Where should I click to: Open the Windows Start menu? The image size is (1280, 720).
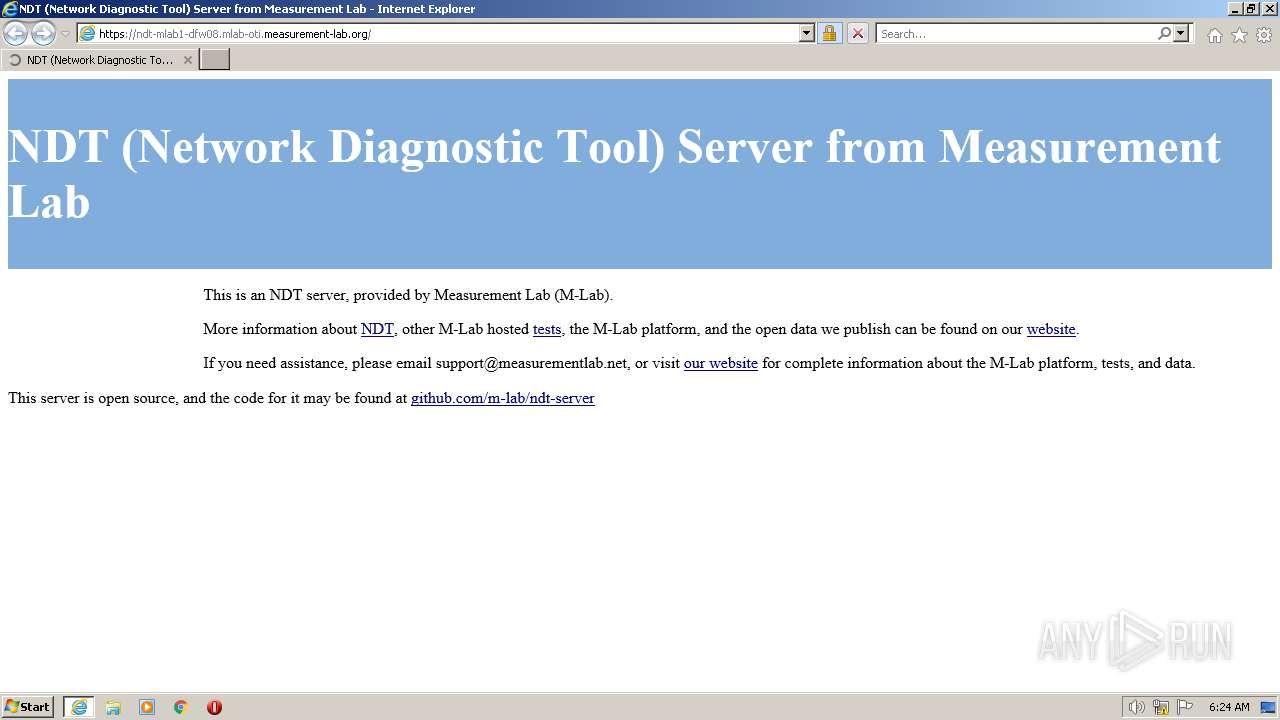(x=28, y=707)
